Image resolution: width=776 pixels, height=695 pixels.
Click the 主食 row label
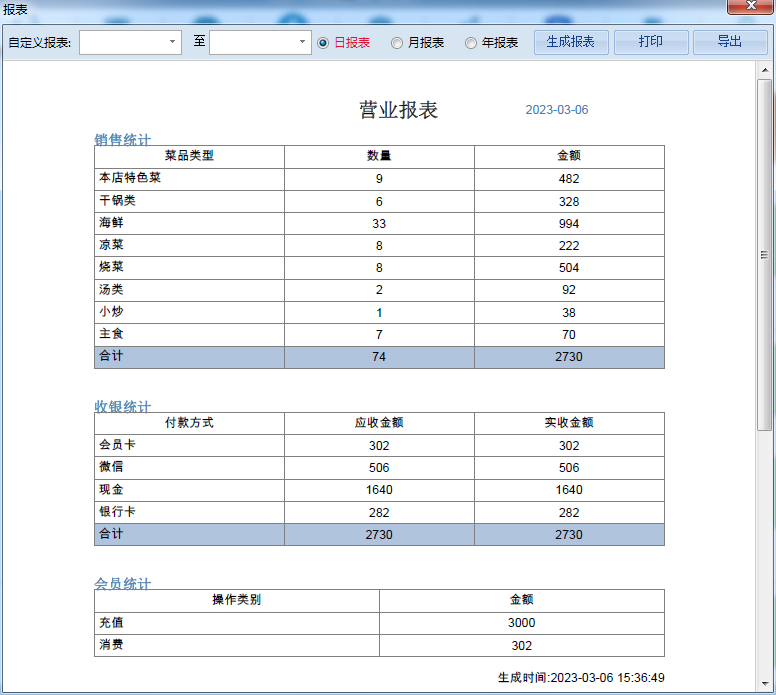111,334
